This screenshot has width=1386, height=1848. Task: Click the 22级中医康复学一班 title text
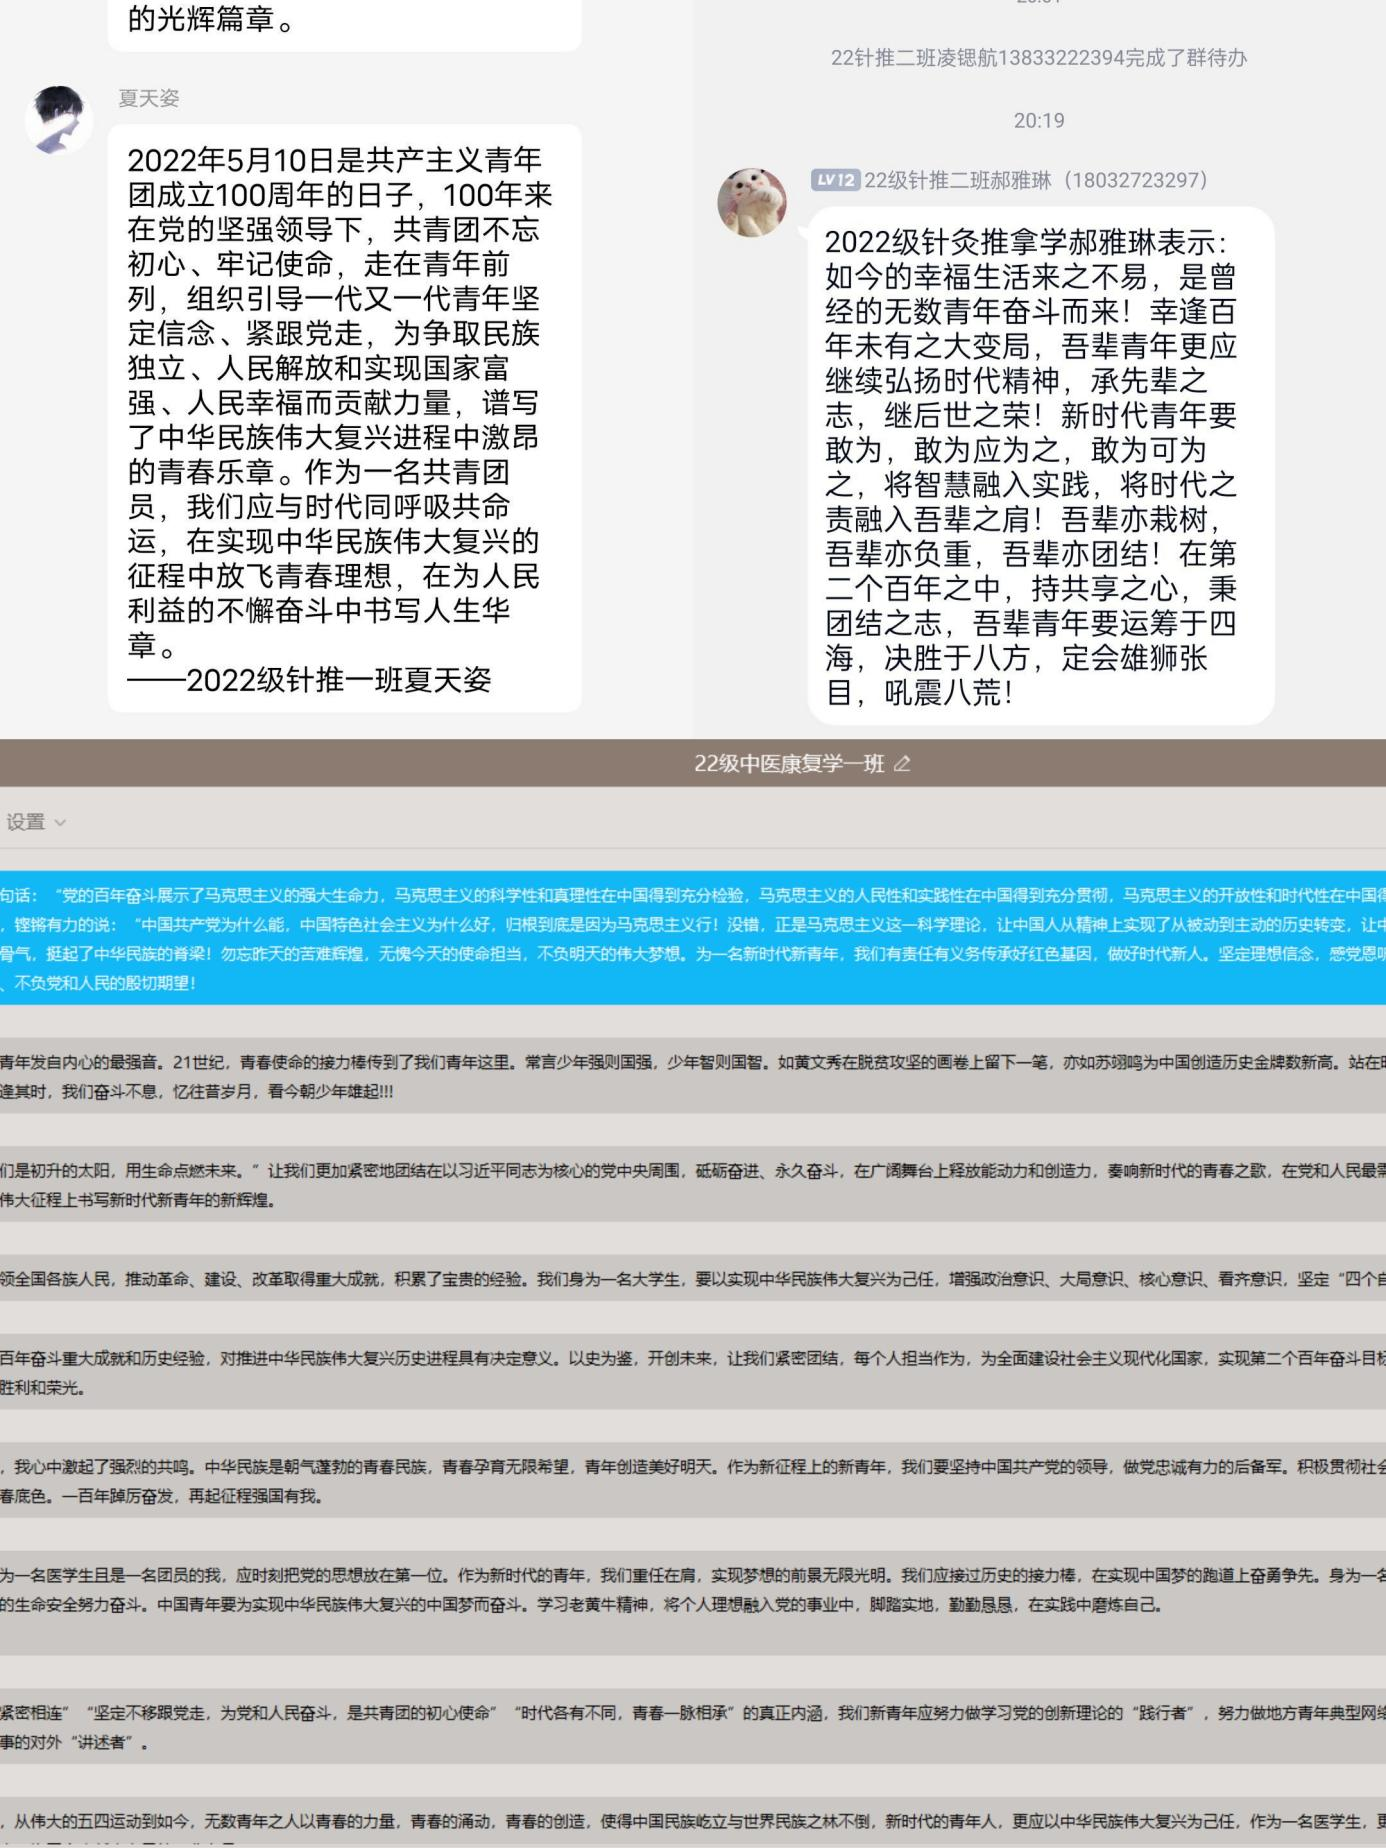[788, 764]
